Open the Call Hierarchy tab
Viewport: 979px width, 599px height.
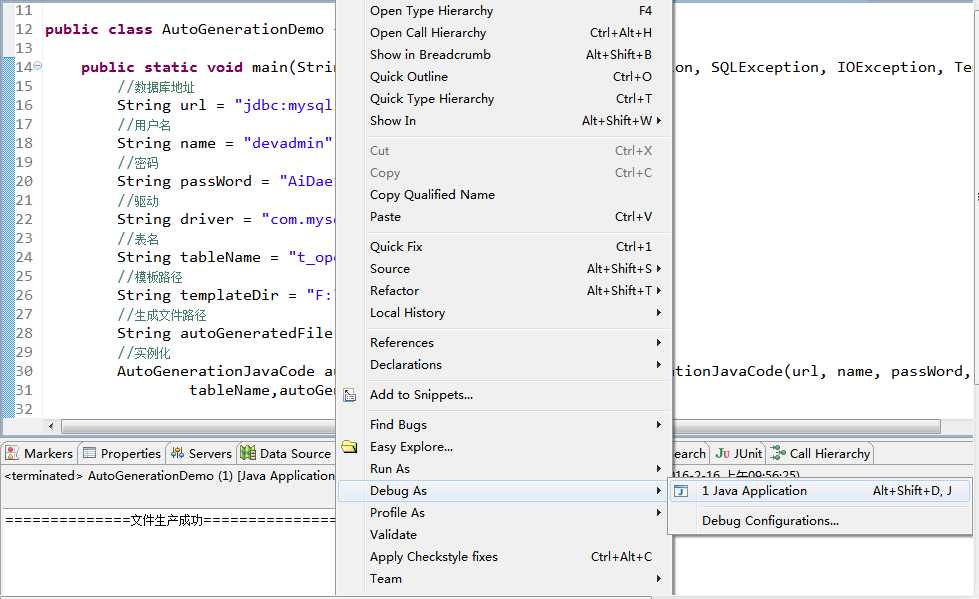point(820,453)
